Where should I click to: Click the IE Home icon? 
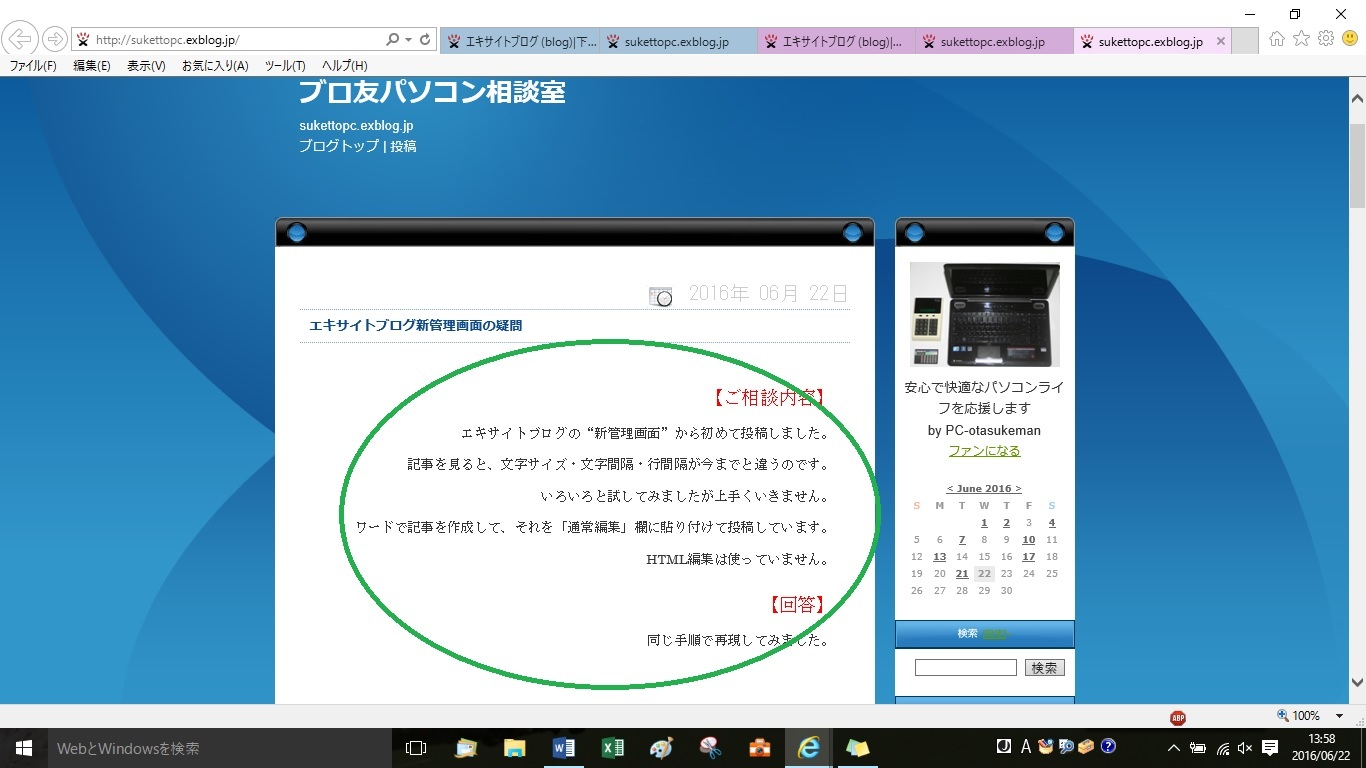1277,39
